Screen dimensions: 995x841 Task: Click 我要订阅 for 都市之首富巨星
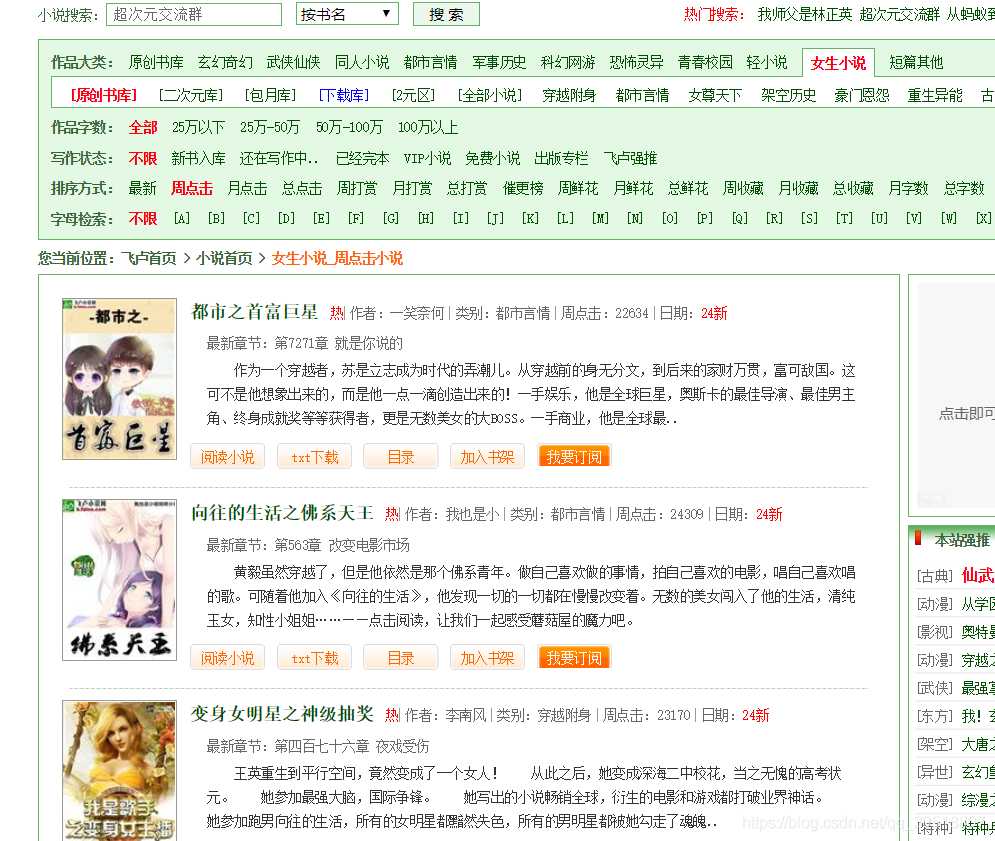574,457
